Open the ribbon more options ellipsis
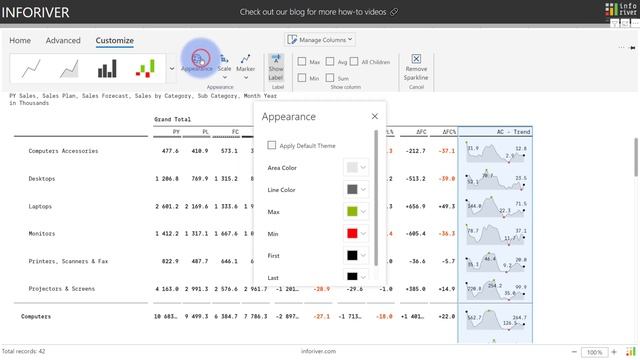This screenshot has height=360, width=640. [x=621, y=48]
